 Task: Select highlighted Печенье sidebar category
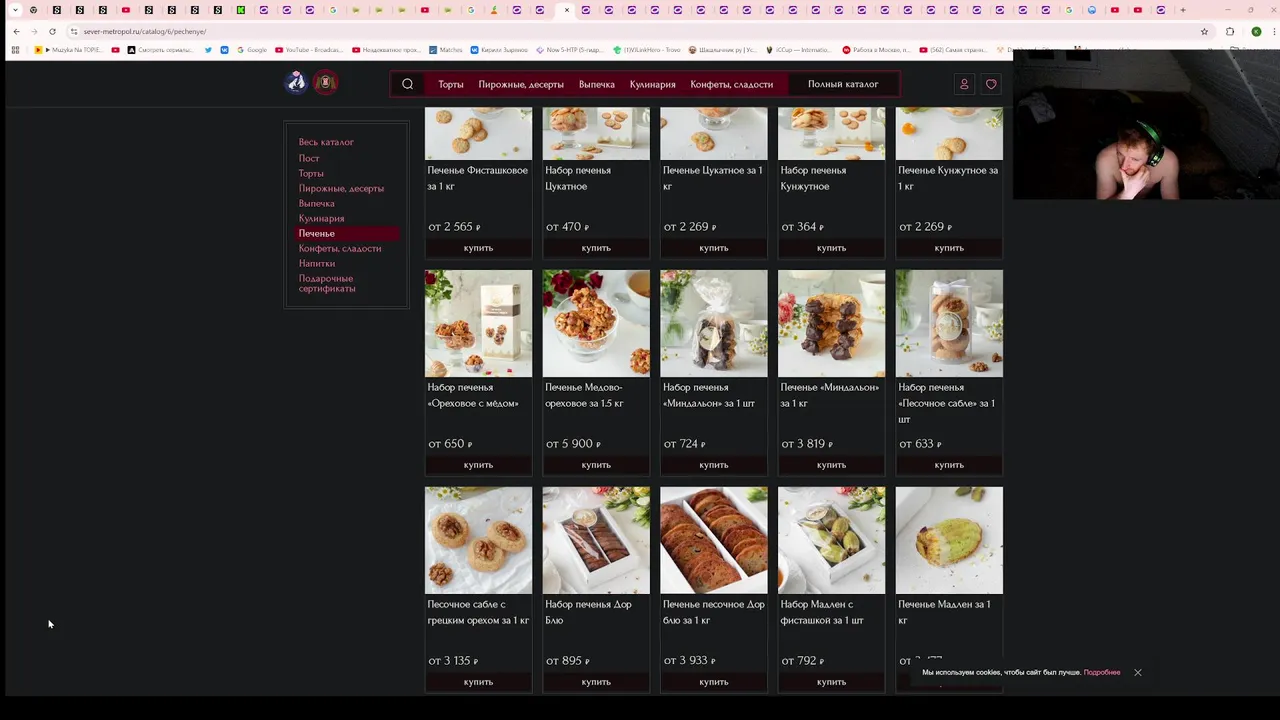point(347,233)
